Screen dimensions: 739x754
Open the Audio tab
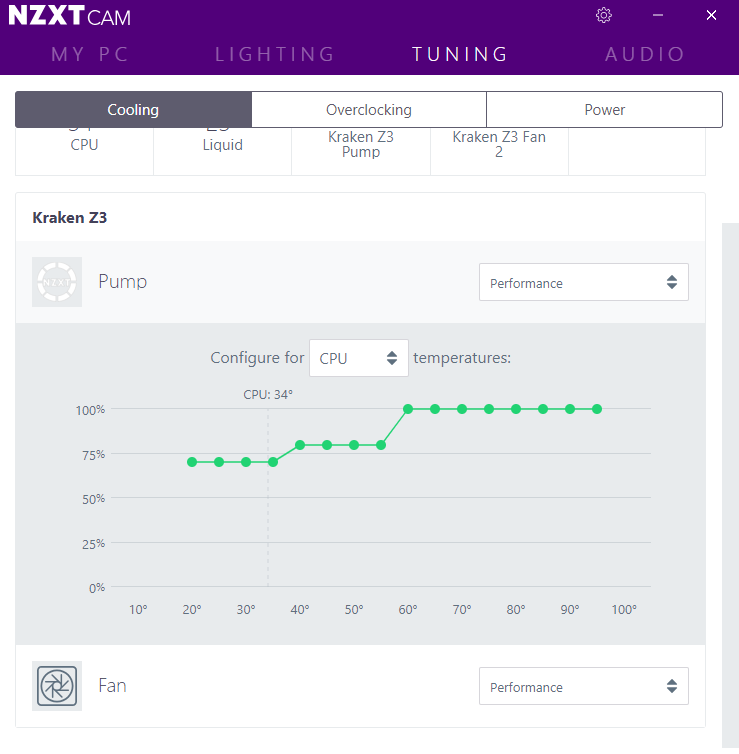coord(645,54)
